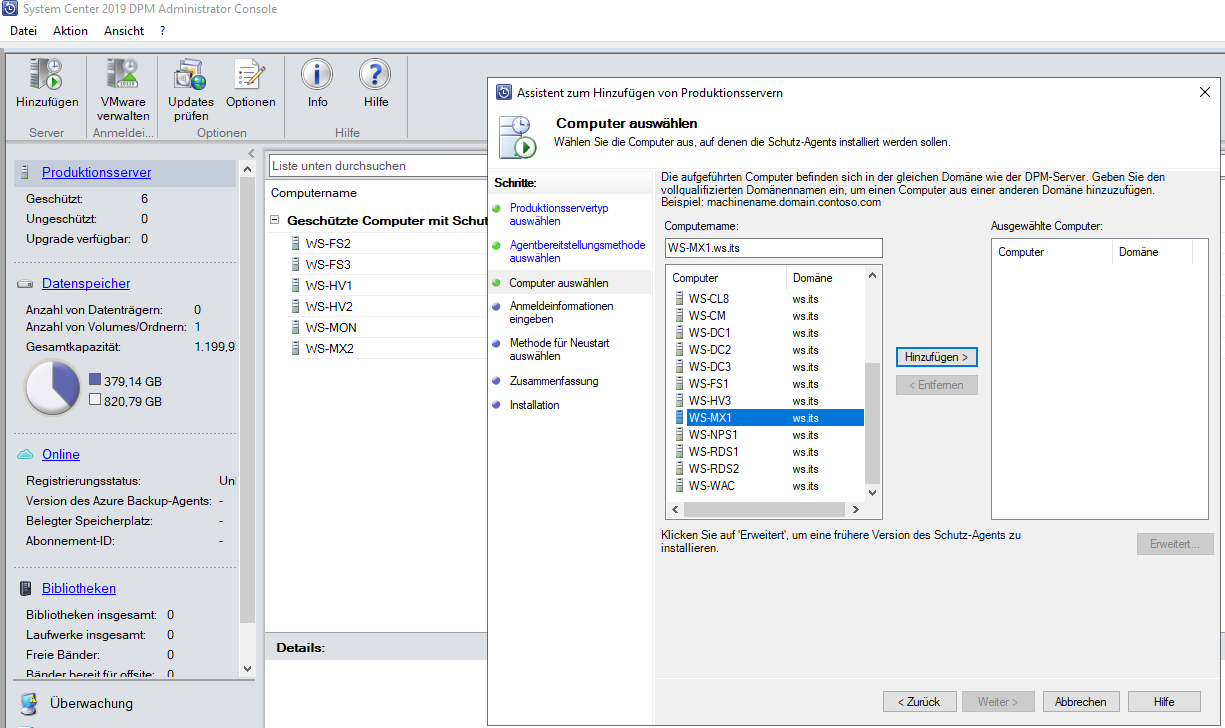1225x728 pixels.
Task: Click computer icon beside WS-DC1 in wizard
Action: 680,332
